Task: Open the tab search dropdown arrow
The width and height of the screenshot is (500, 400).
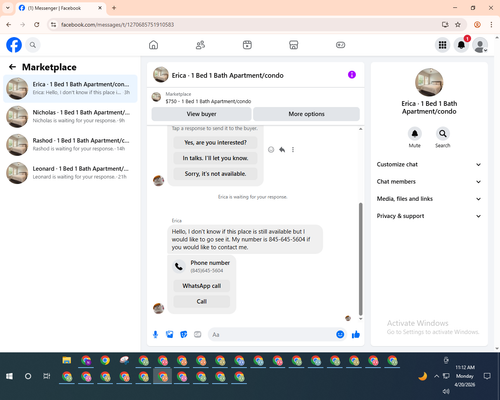Action: pyautogui.click(x=8, y=8)
